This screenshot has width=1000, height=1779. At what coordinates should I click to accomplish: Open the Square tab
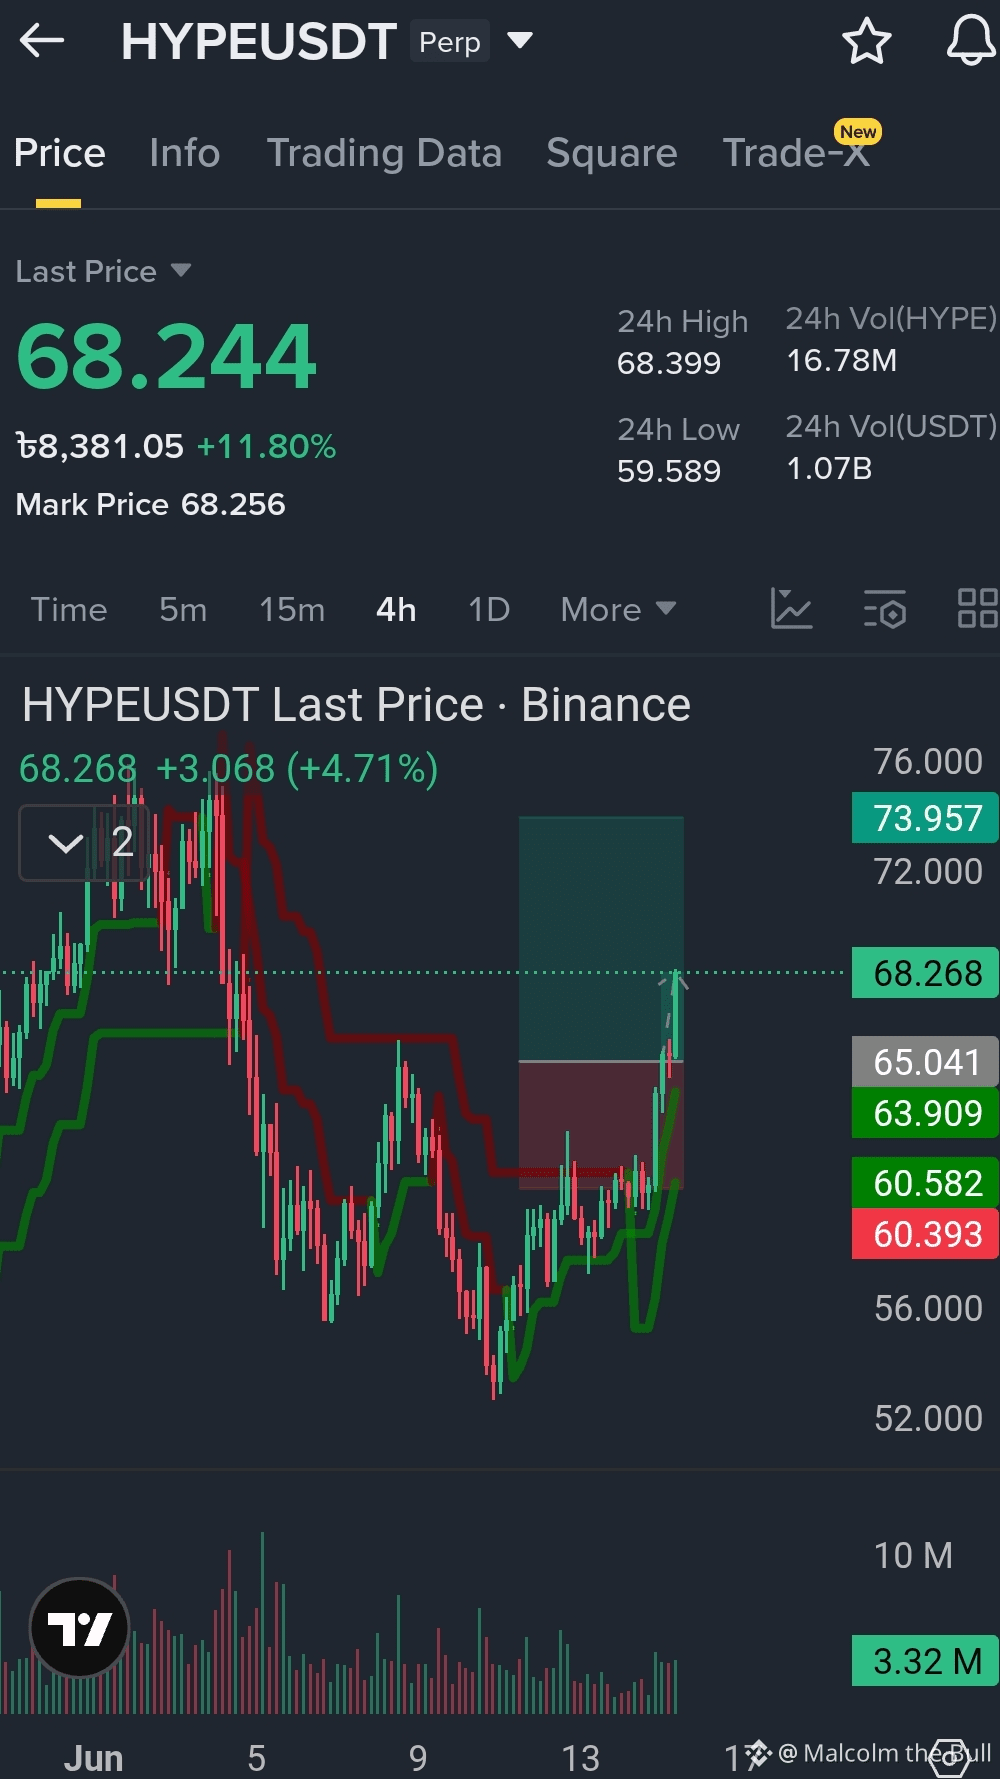(612, 153)
